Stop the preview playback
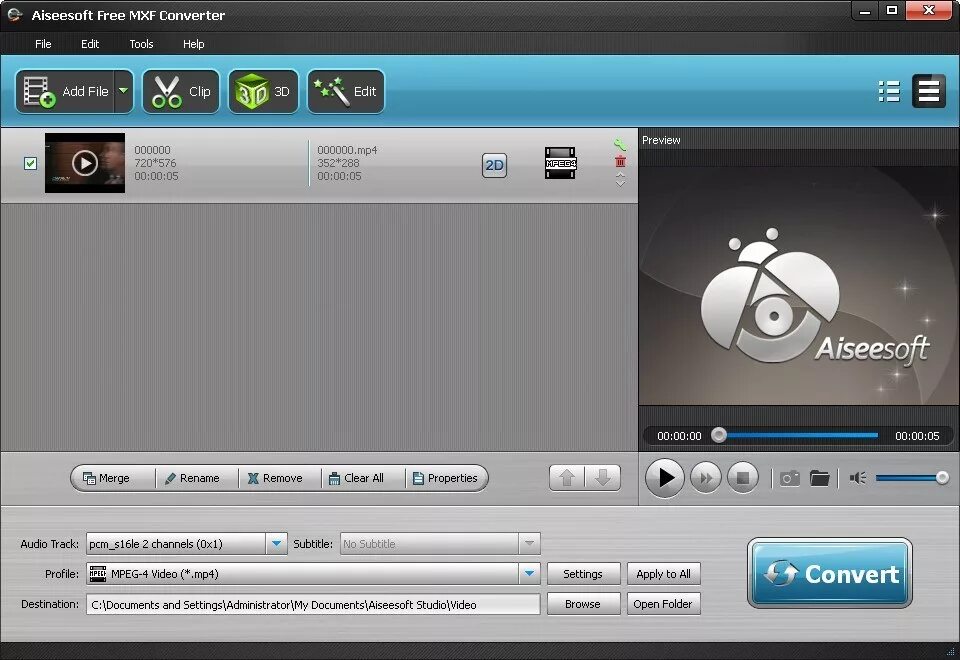This screenshot has height=660, width=960. pos(743,478)
